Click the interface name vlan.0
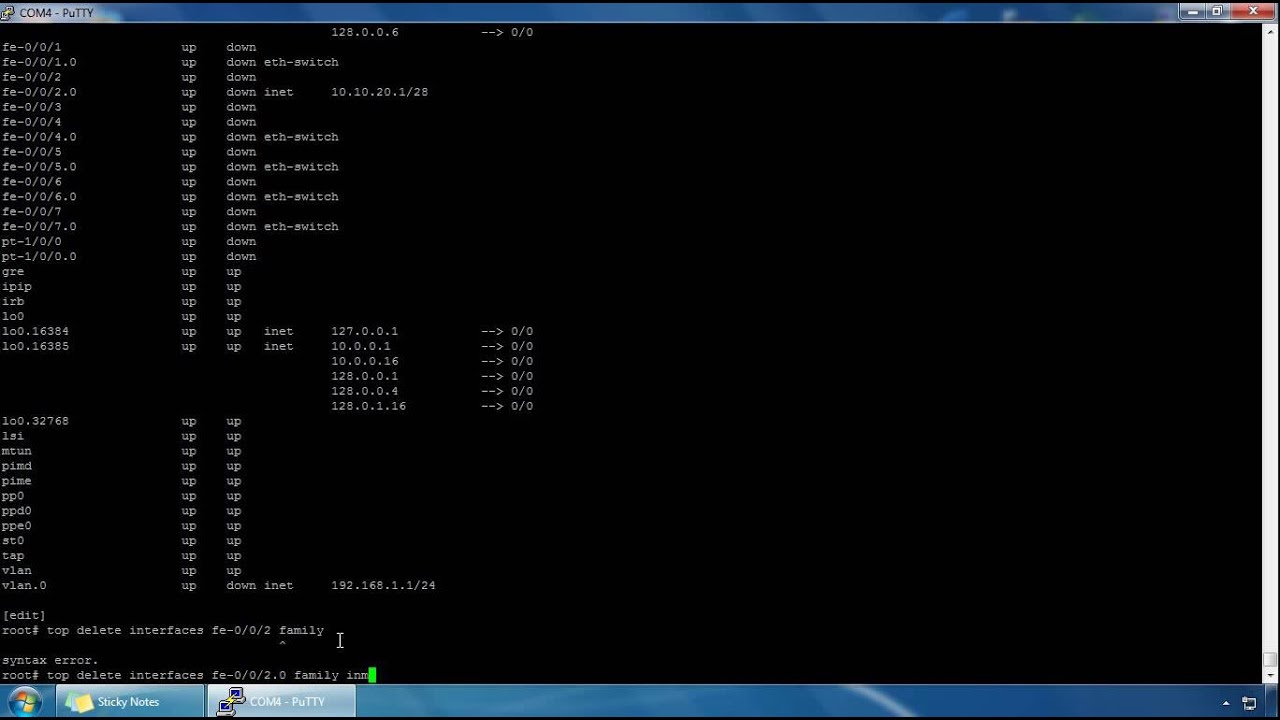The image size is (1280, 720). [x=24, y=586]
